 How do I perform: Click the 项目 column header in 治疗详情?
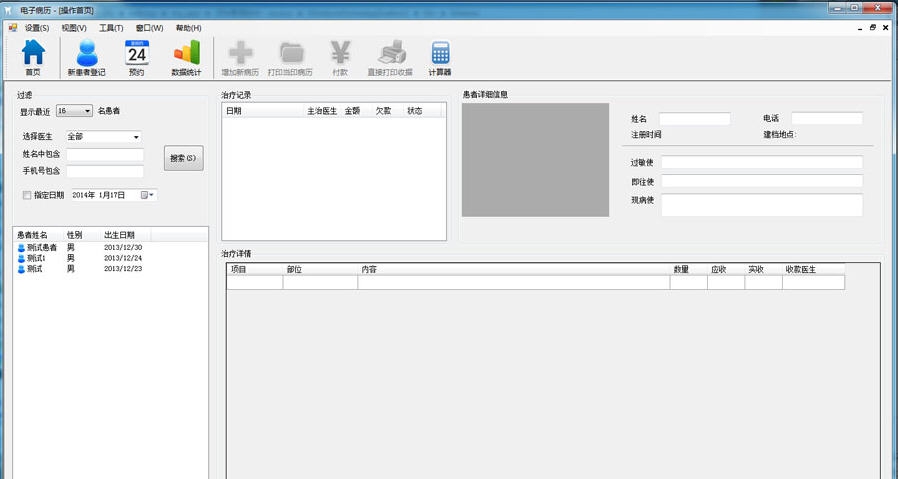coord(254,269)
